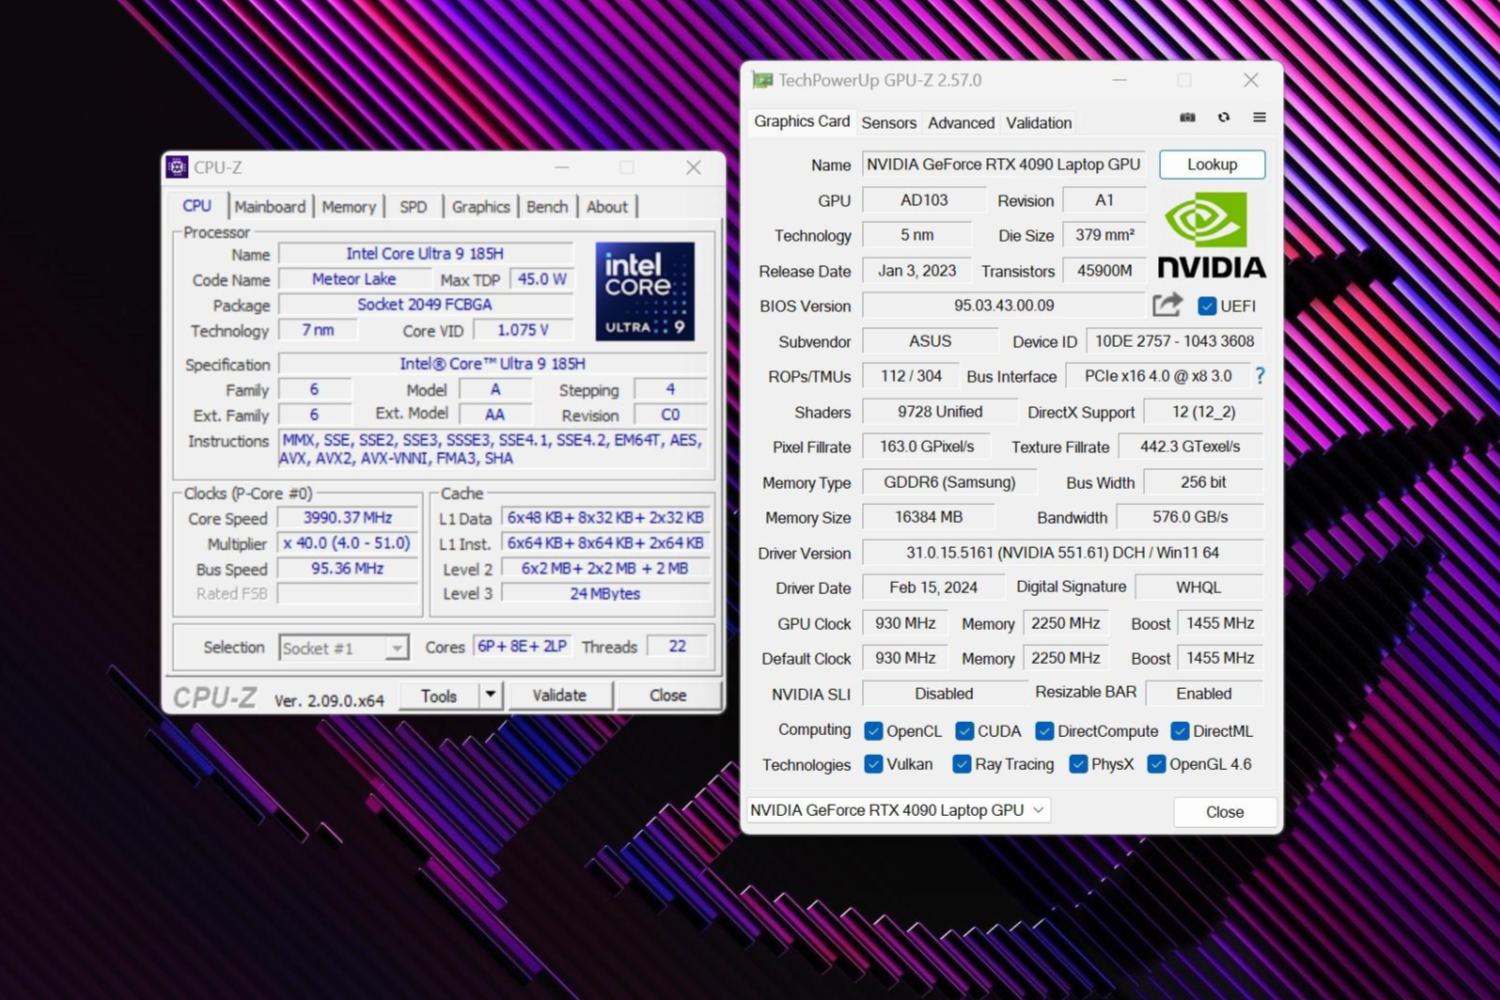
Task: Click the GPU Name field in GPU-Z
Action: pyautogui.click(x=1003, y=164)
